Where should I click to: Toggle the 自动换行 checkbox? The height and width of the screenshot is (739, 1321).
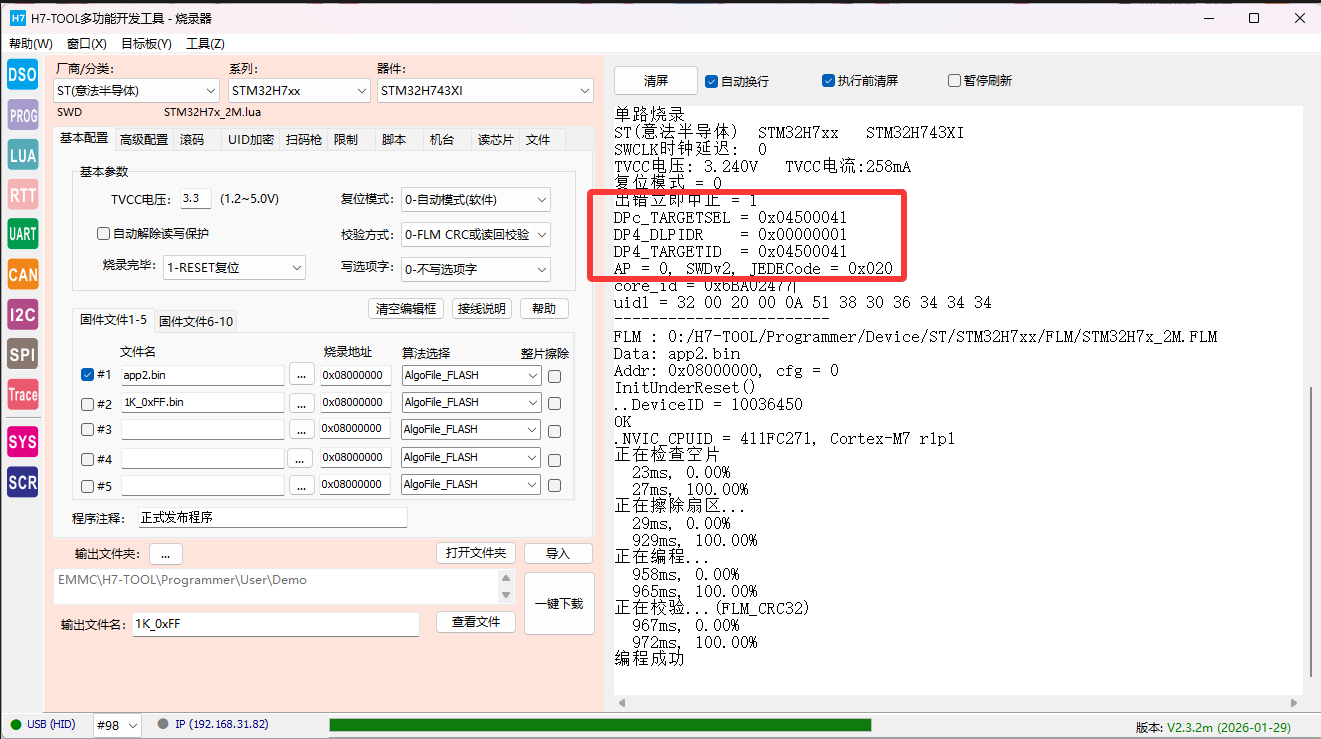pos(712,81)
